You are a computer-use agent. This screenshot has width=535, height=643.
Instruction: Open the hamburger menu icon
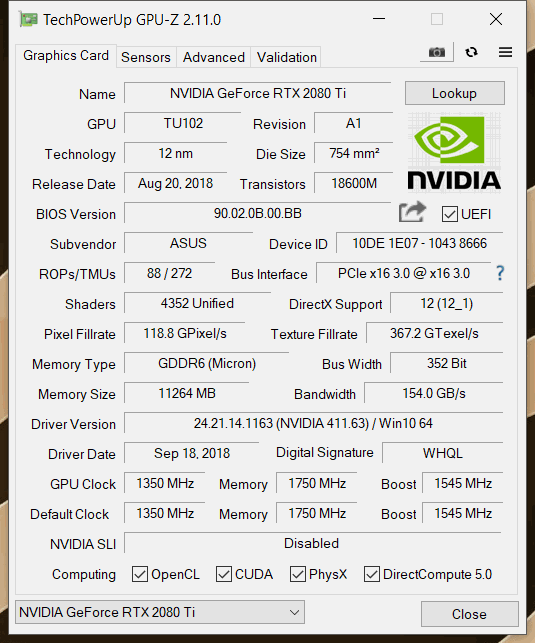coord(505,52)
